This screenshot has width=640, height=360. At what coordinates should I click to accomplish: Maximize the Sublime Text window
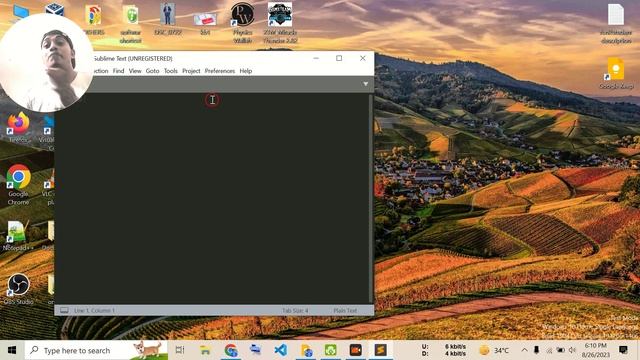click(x=339, y=58)
